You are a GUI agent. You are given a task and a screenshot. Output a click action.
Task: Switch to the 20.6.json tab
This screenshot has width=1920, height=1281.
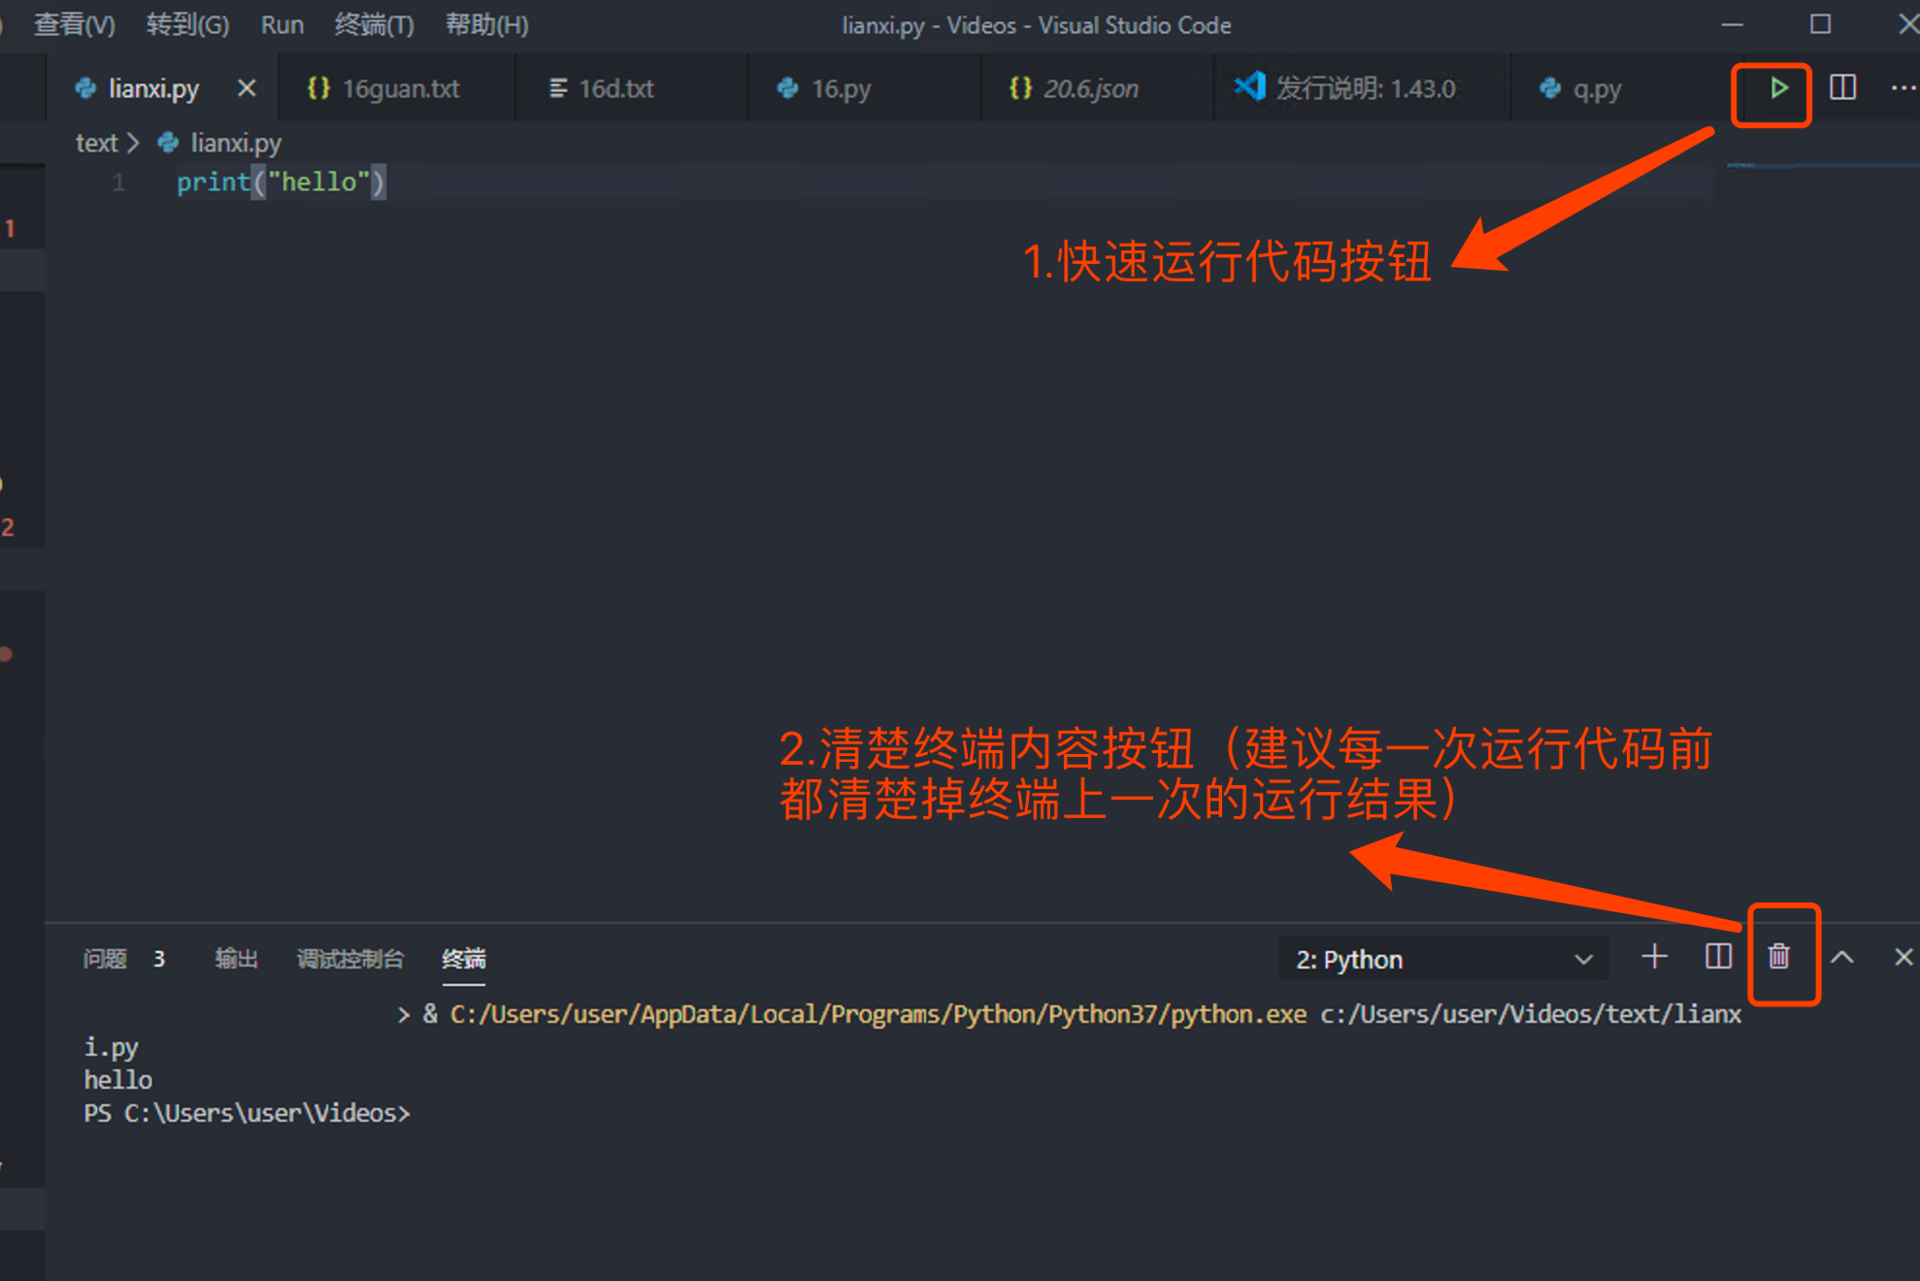[x=1090, y=89]
